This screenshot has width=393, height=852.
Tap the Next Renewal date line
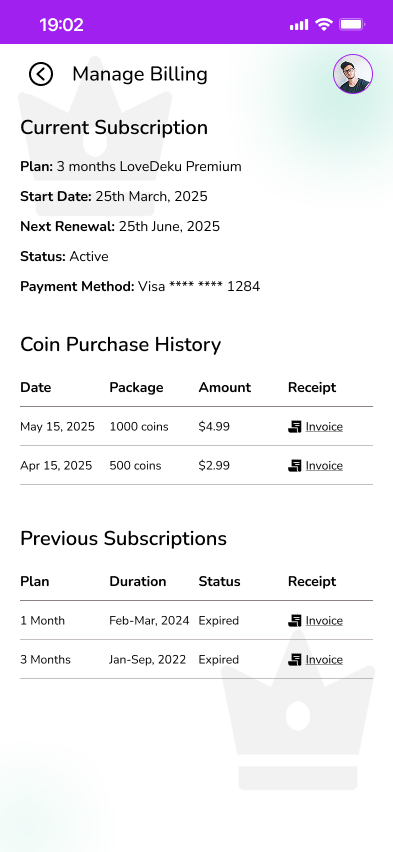click(x=120, y=227)
